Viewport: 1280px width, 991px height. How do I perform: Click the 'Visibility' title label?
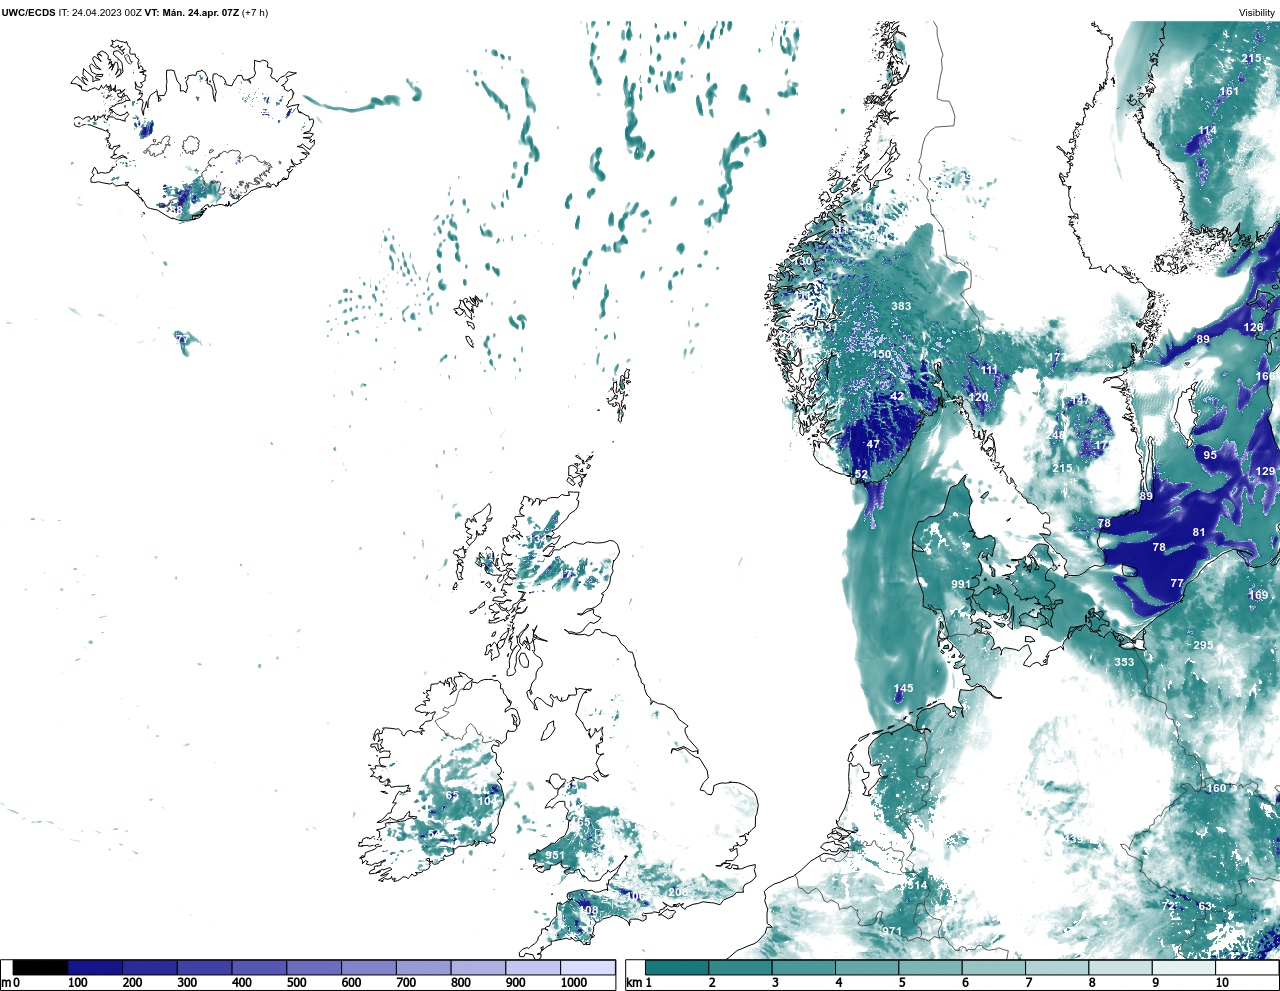click(1257, 13)
